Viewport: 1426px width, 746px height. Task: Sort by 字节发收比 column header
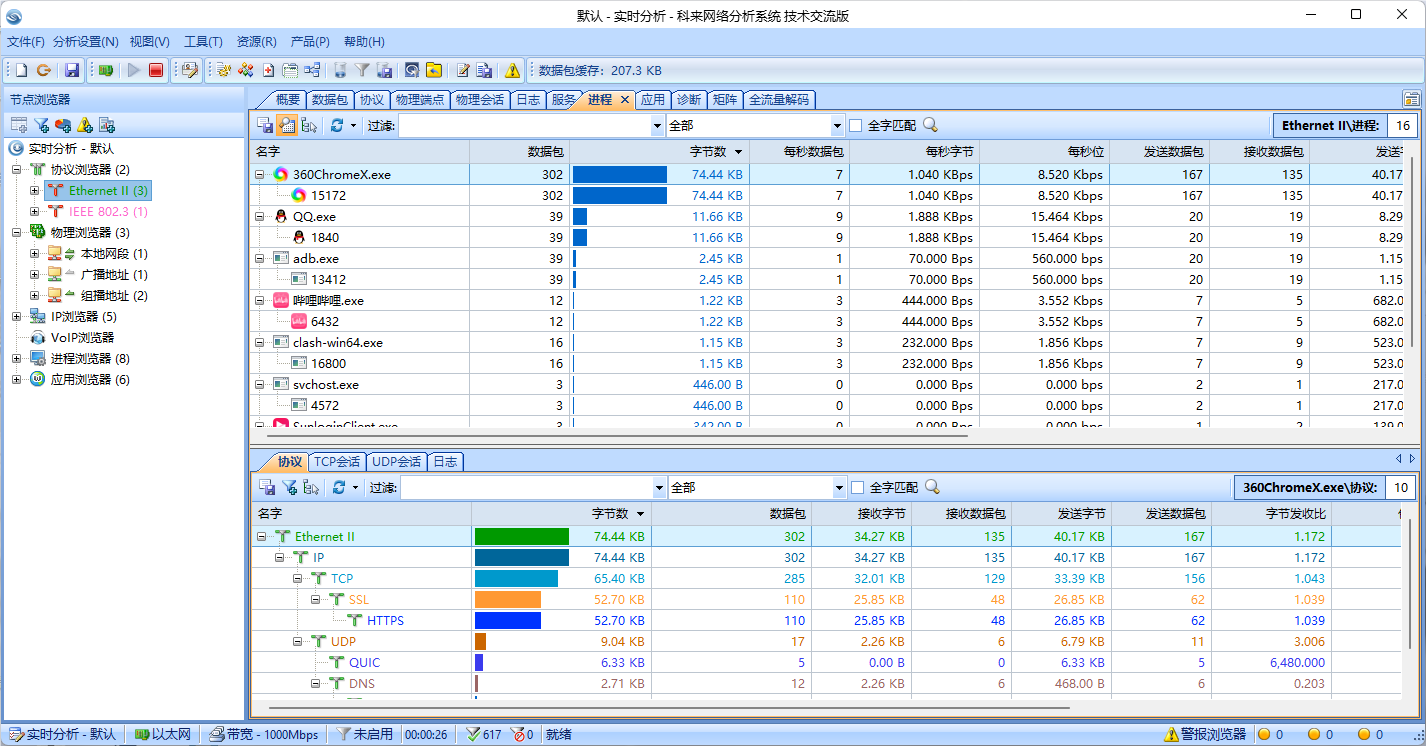coord(1272,513)
